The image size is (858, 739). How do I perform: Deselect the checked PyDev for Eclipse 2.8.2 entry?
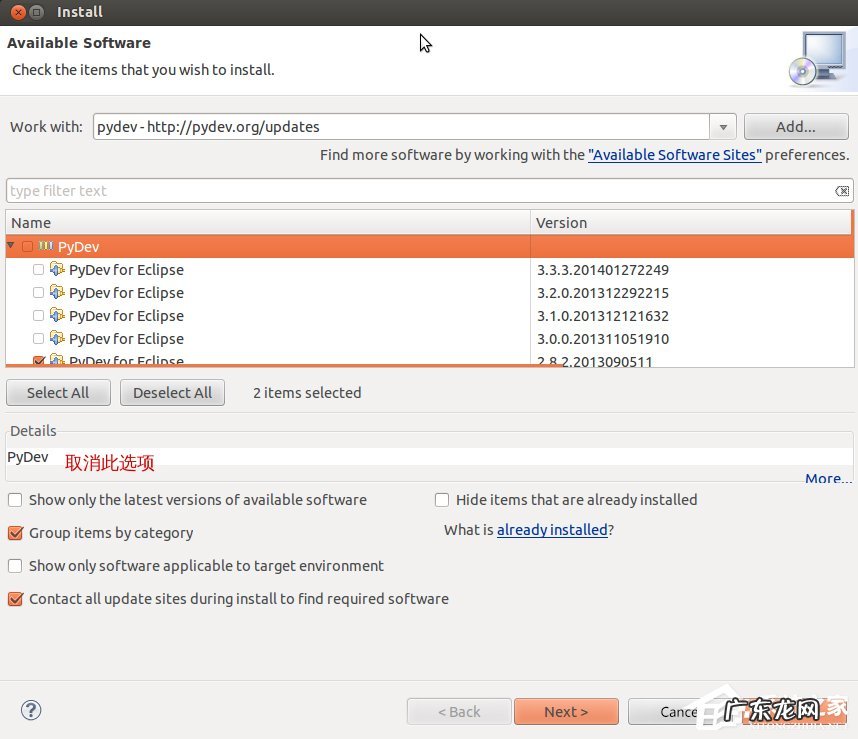coord(38,360)
